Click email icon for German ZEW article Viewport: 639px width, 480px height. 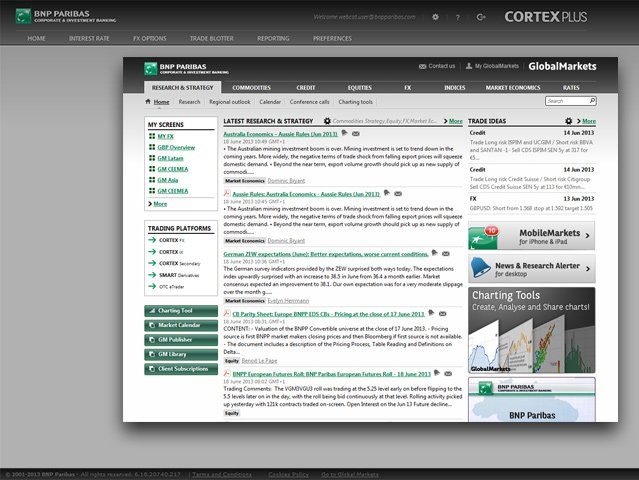[x=446, y=254]
